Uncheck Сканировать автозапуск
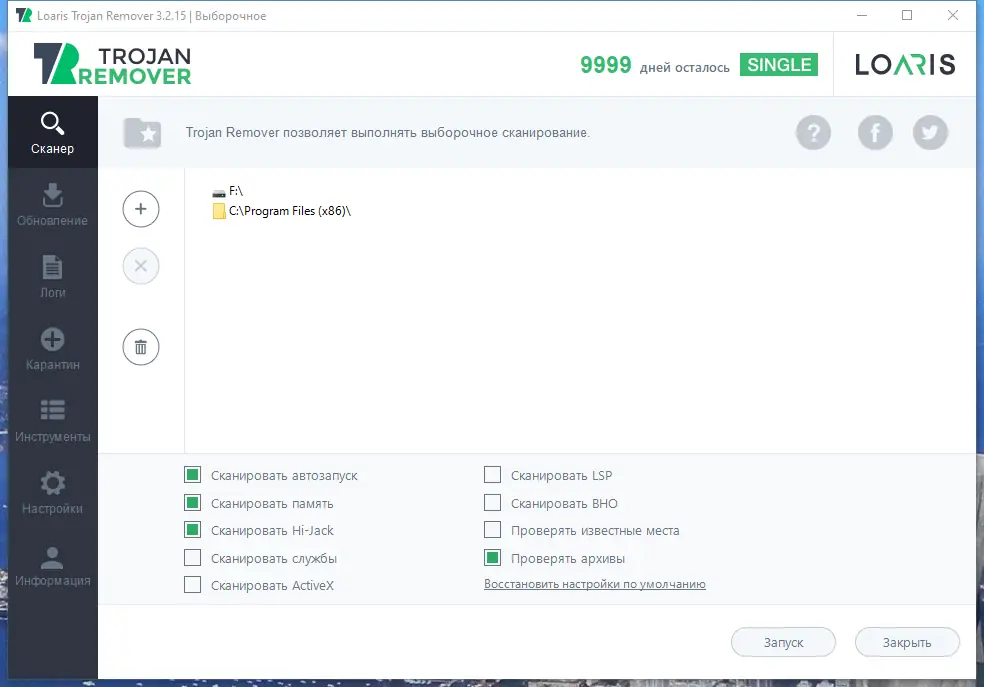984x687 pixels. click(x=193, y=475)
